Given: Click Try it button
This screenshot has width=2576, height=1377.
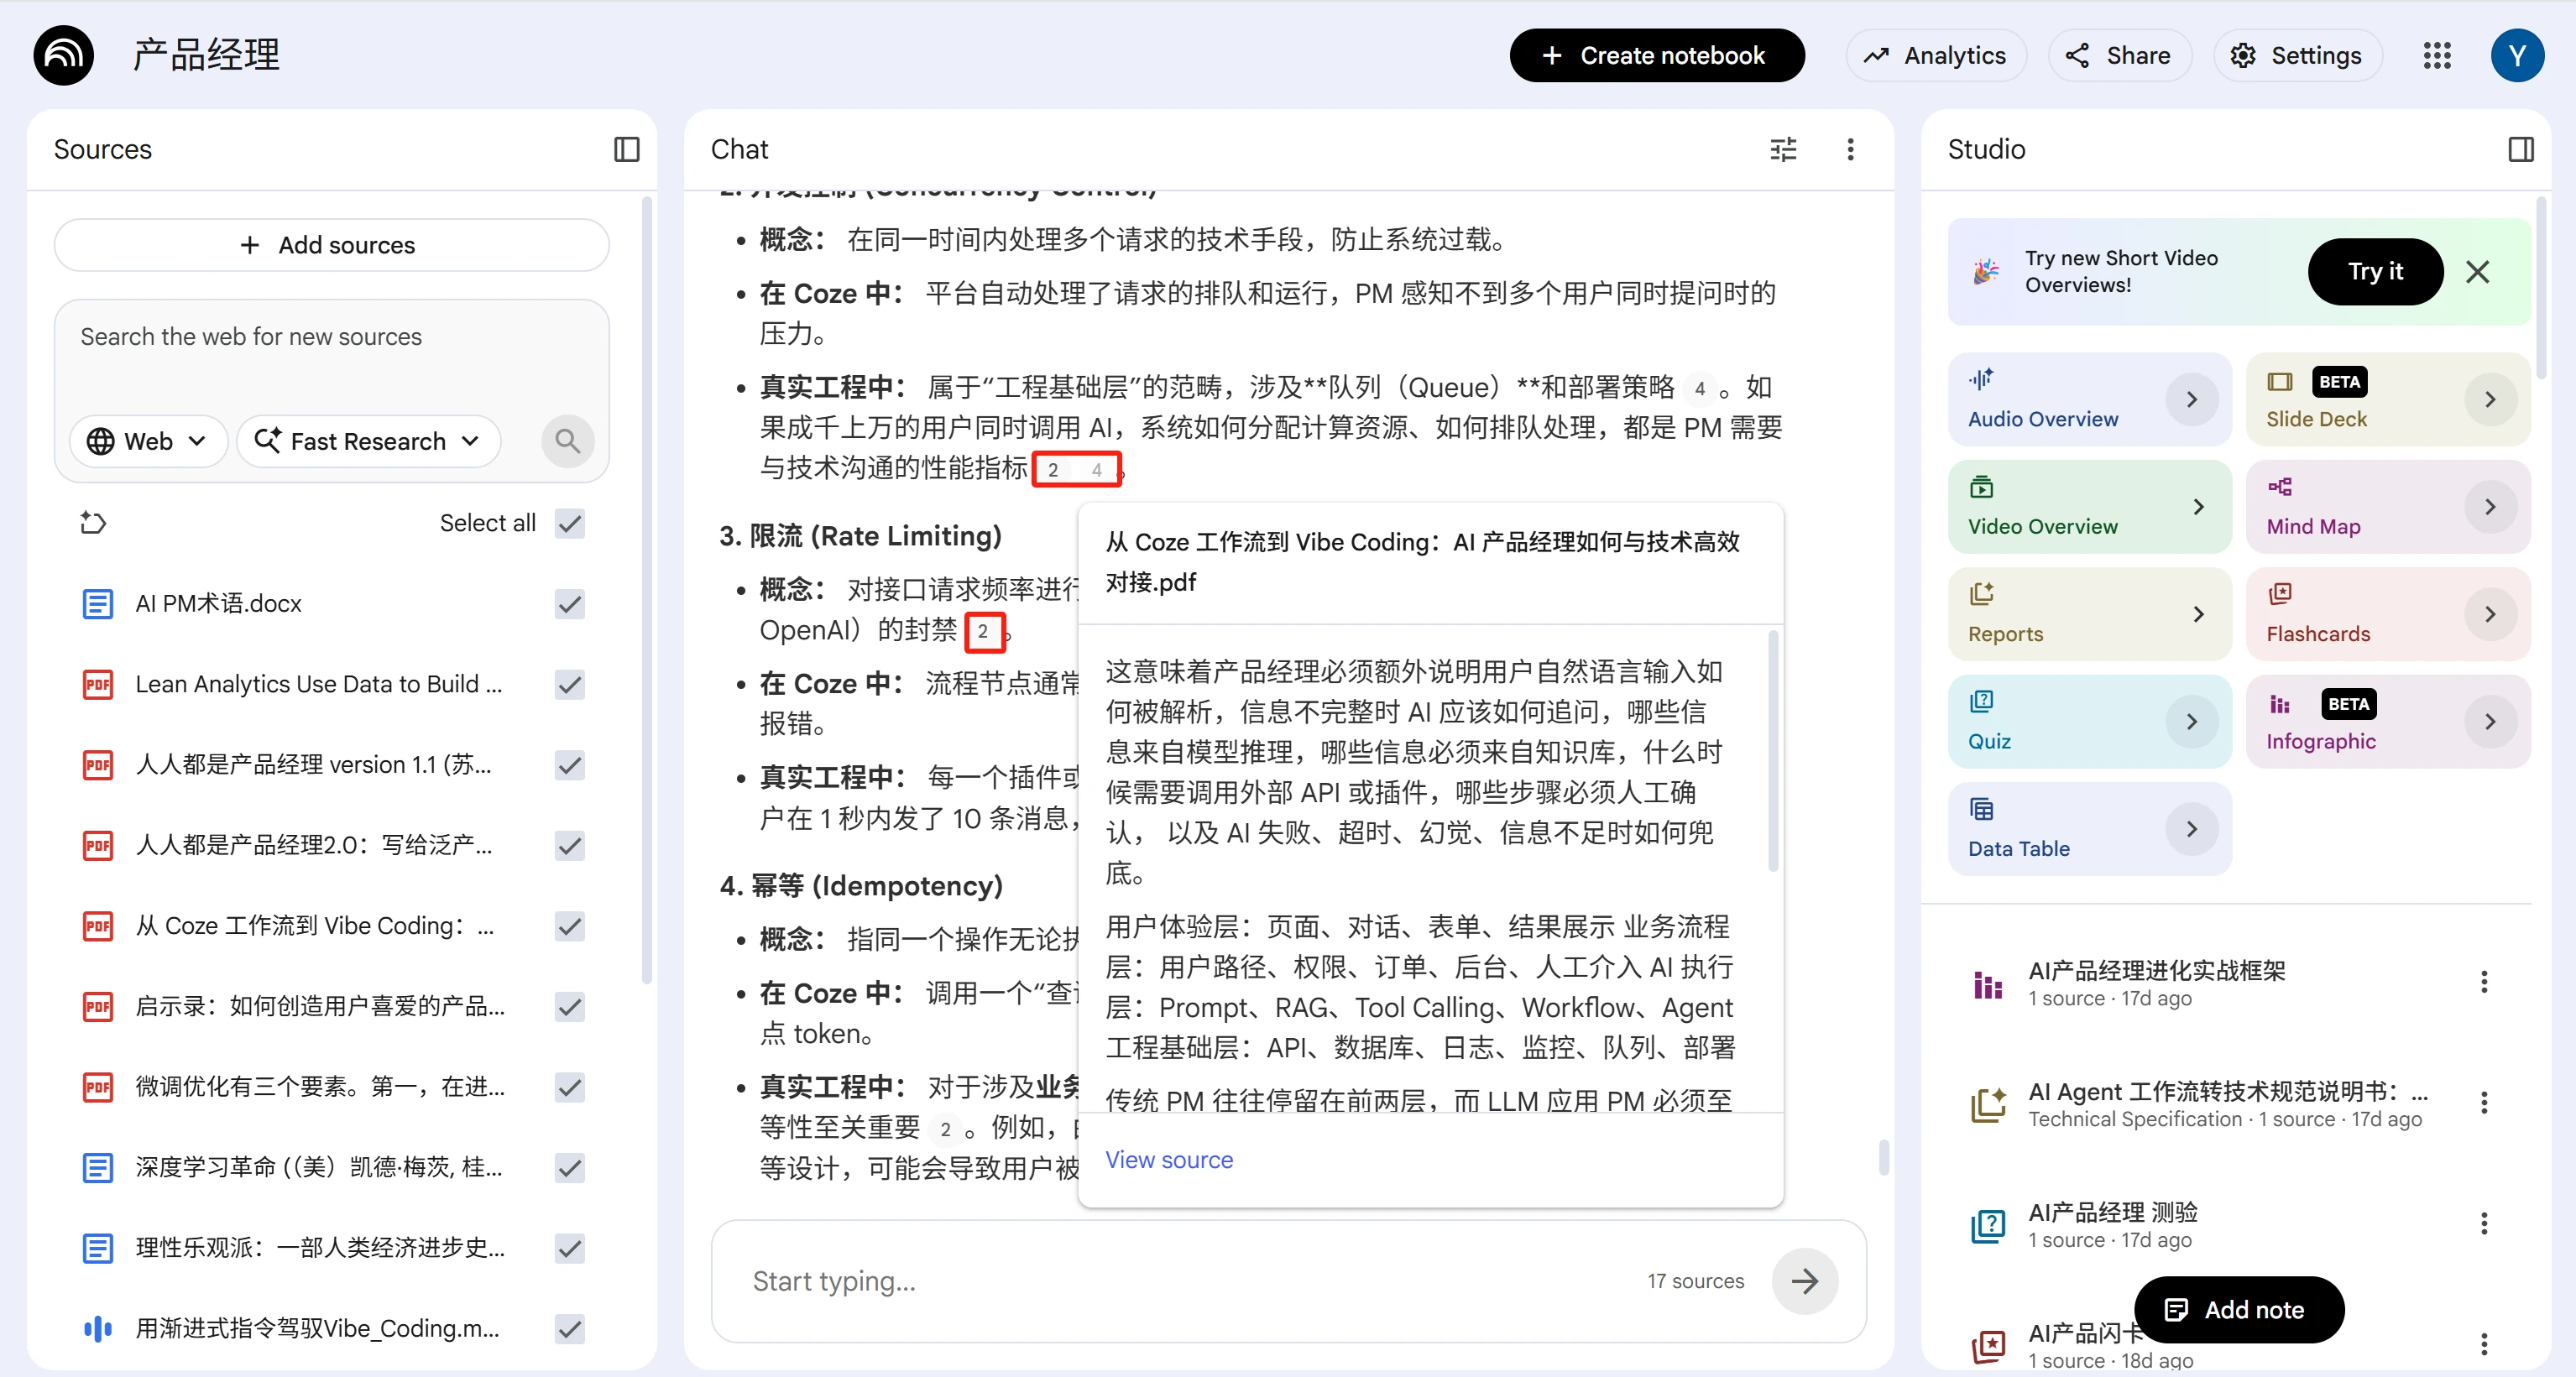Looking at the screenshot, I should (2375, 272).
